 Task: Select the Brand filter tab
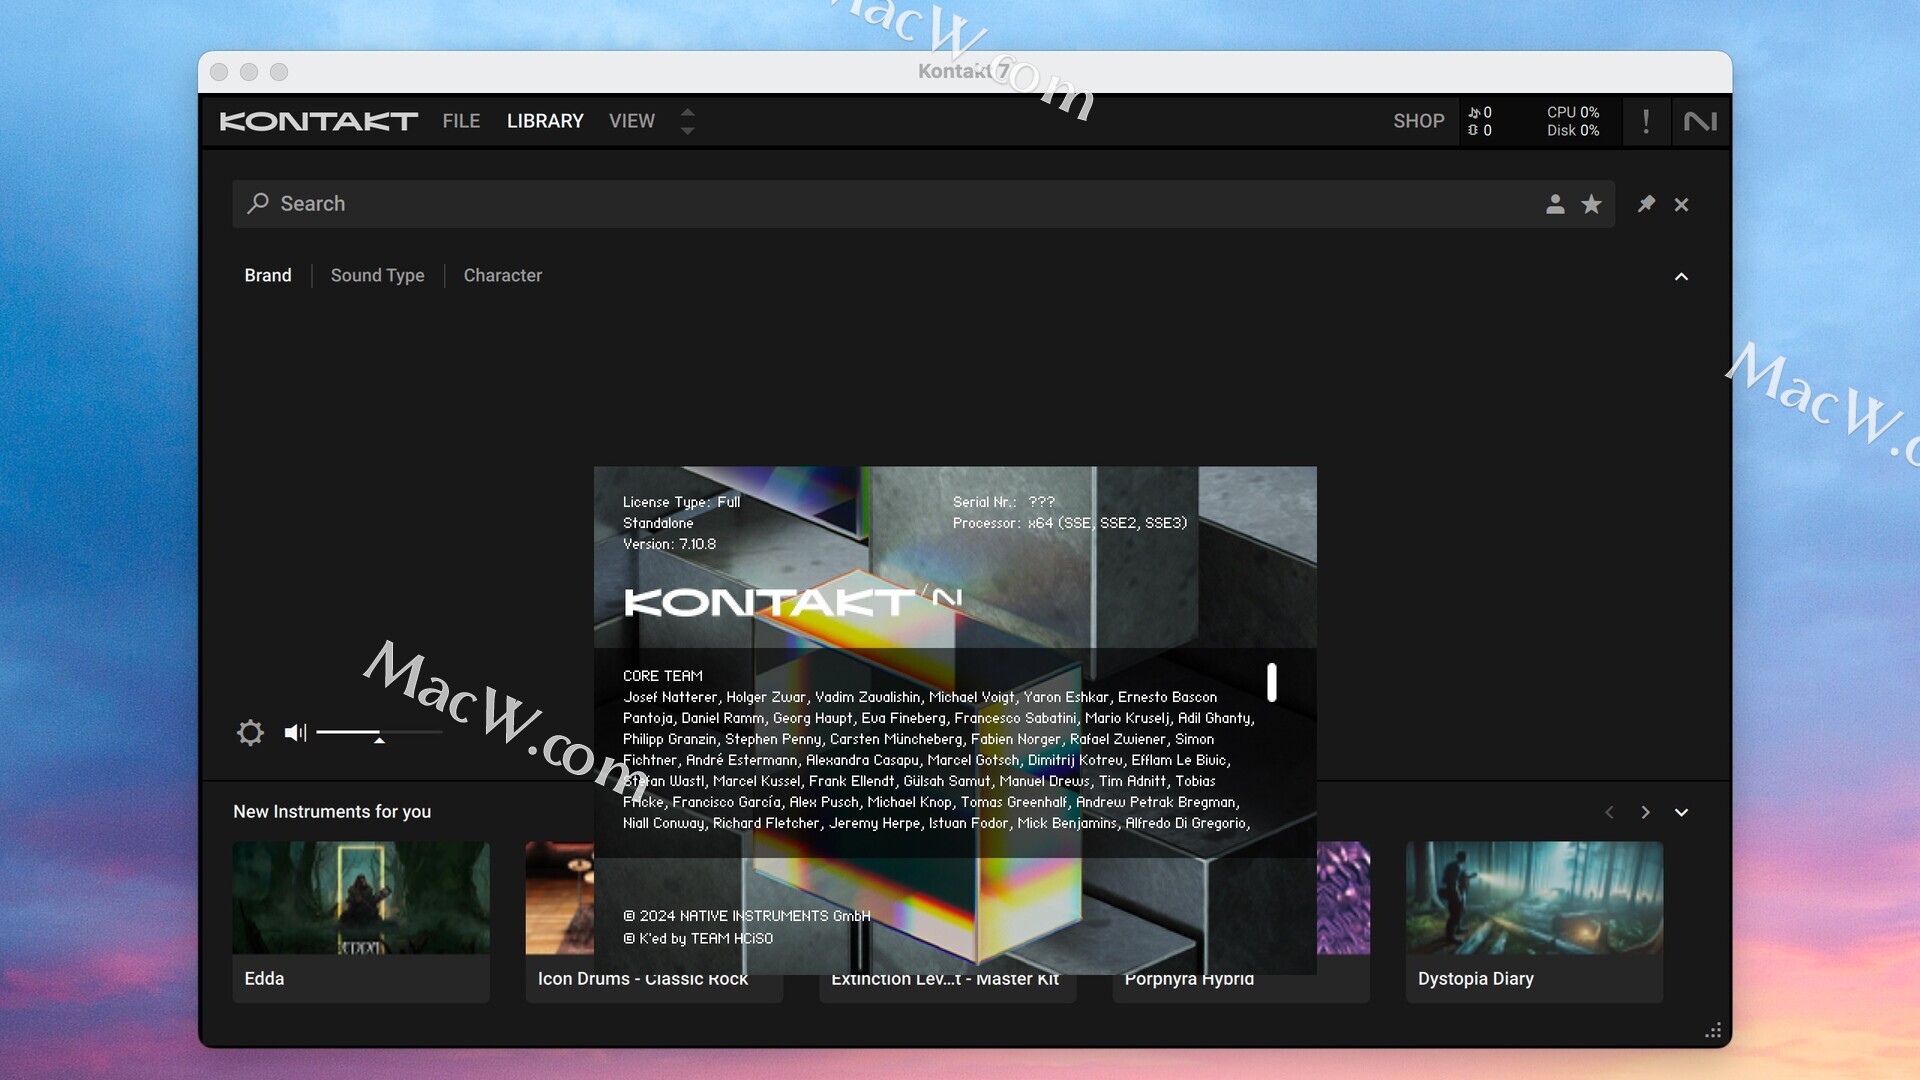[268, 275]
